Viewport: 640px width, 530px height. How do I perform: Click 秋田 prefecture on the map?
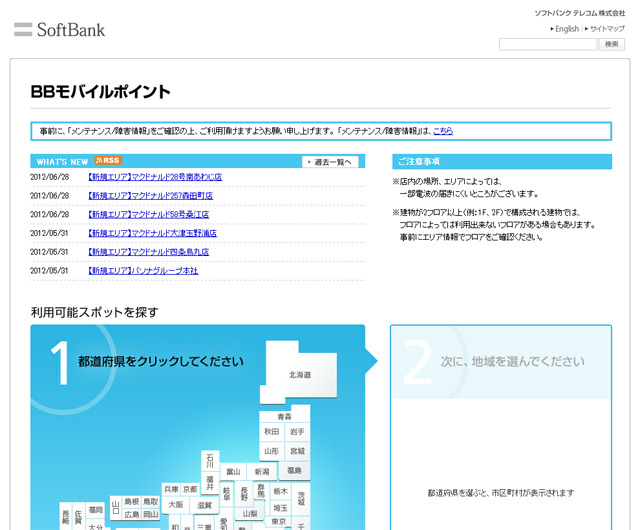[272, 431]
